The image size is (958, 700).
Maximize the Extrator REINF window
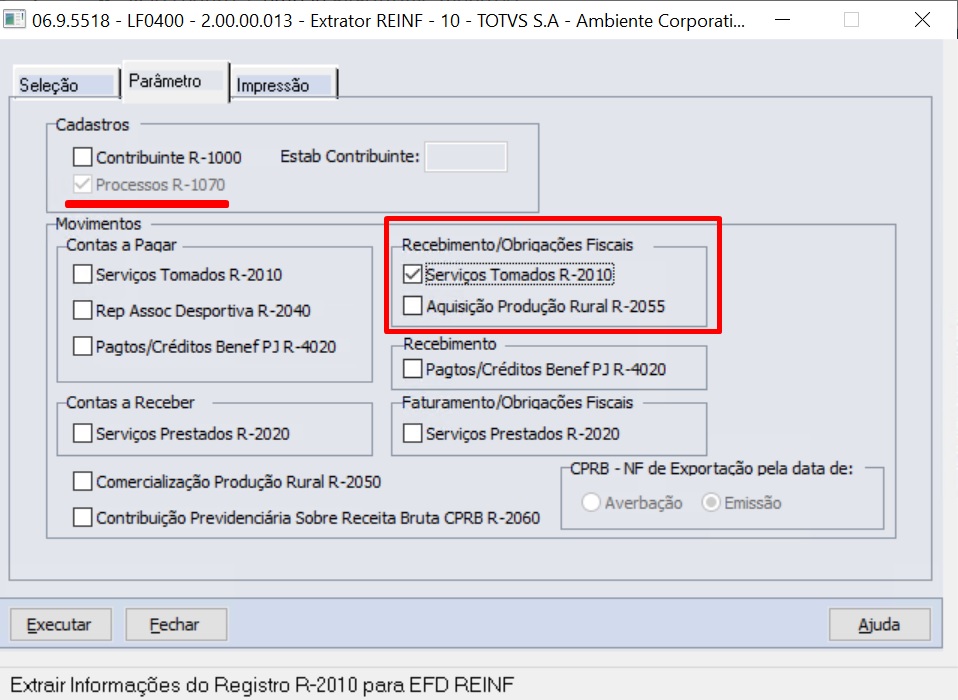[x=852, y=20]
